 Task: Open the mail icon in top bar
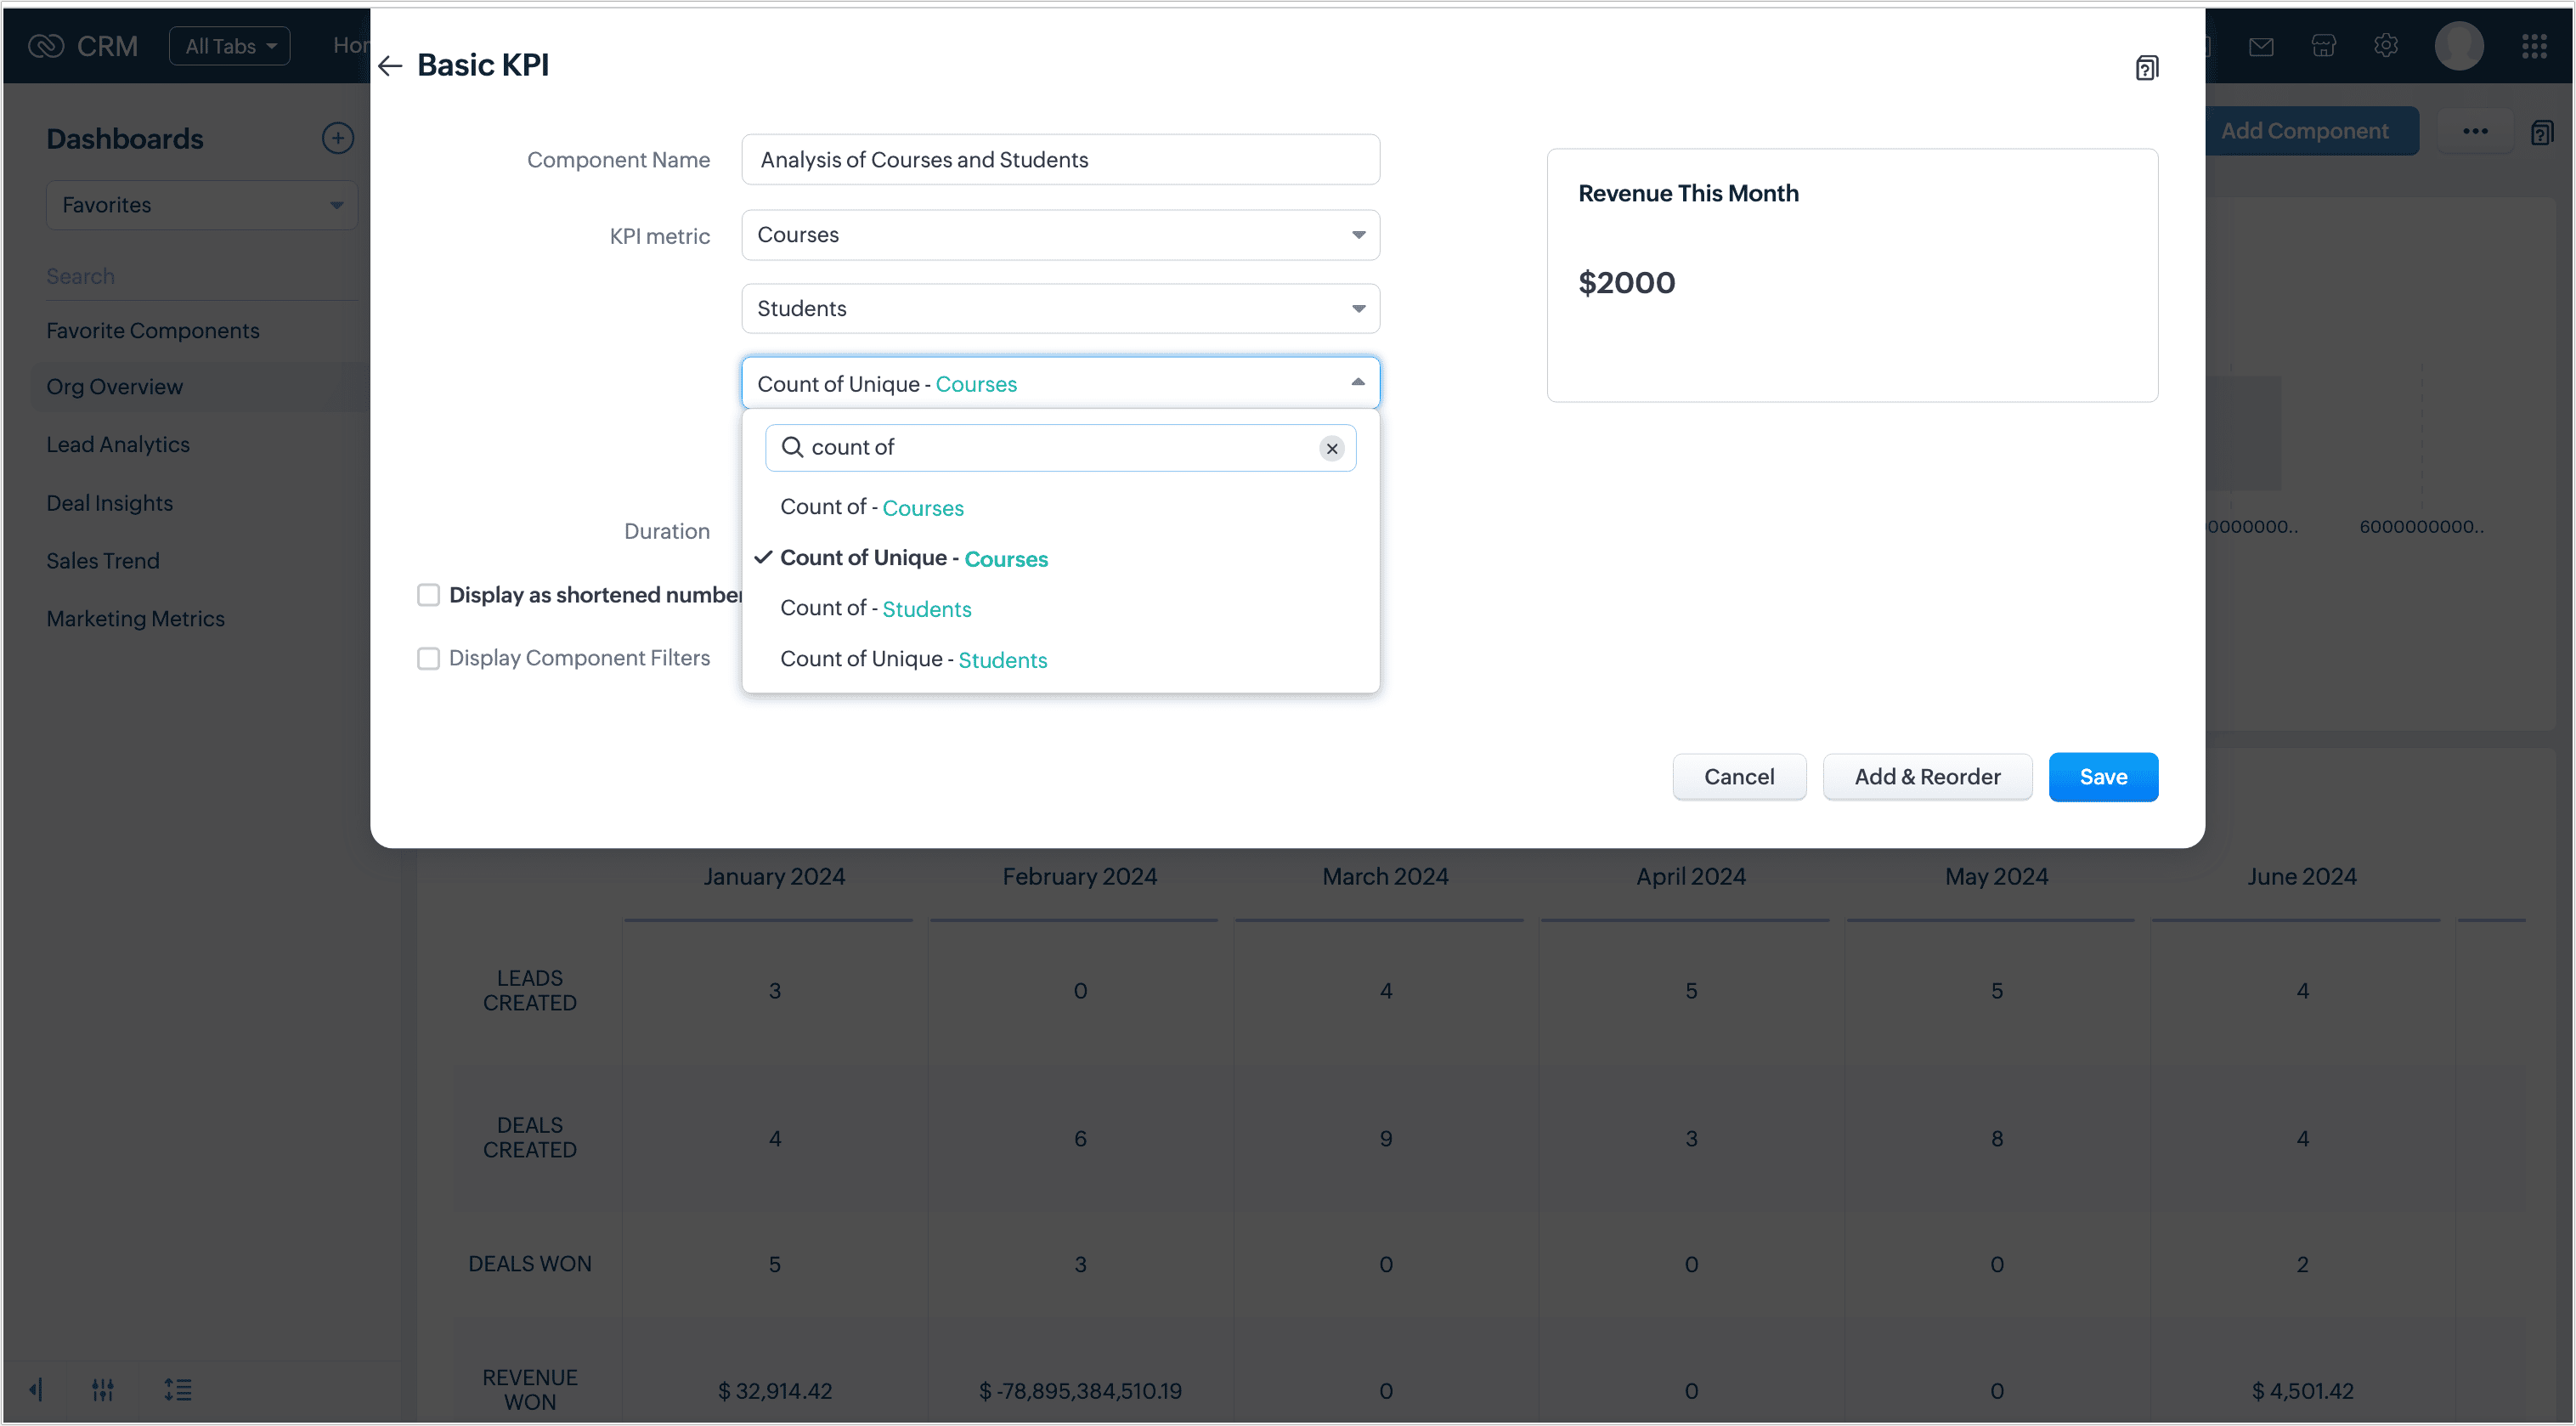tap(2261, 46)
